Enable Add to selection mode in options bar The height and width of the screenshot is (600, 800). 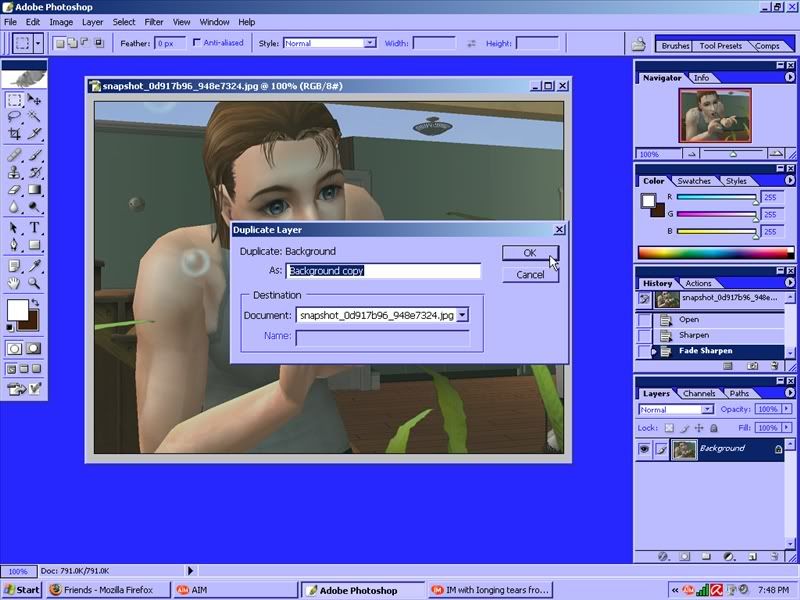[72, 43]
